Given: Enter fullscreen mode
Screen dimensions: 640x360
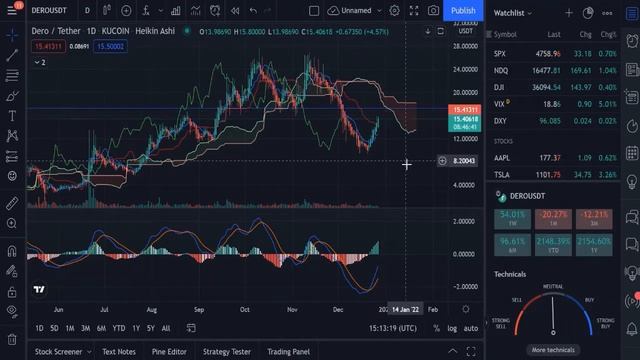Looking at the screenshot, I should click(414, 11).
